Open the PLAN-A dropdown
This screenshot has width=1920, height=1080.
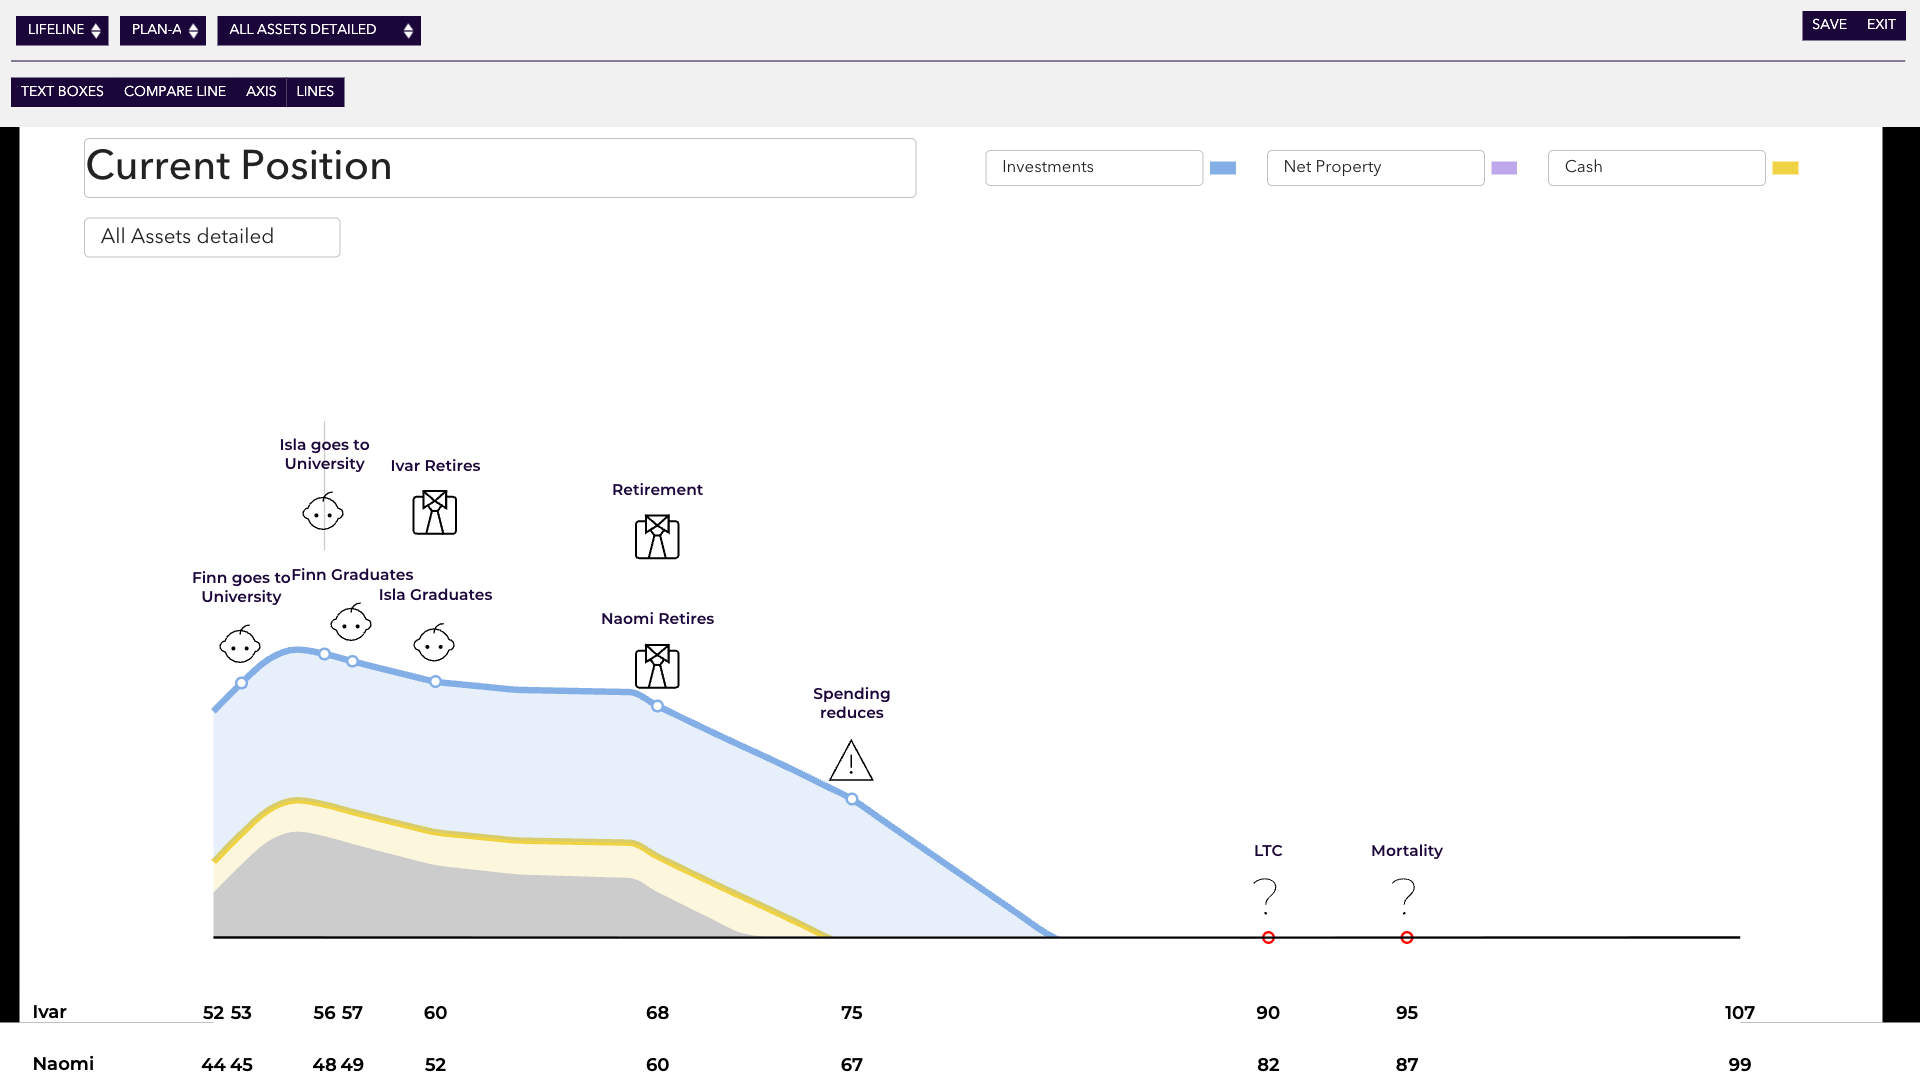pyautogui.click(x=163, y=30)
